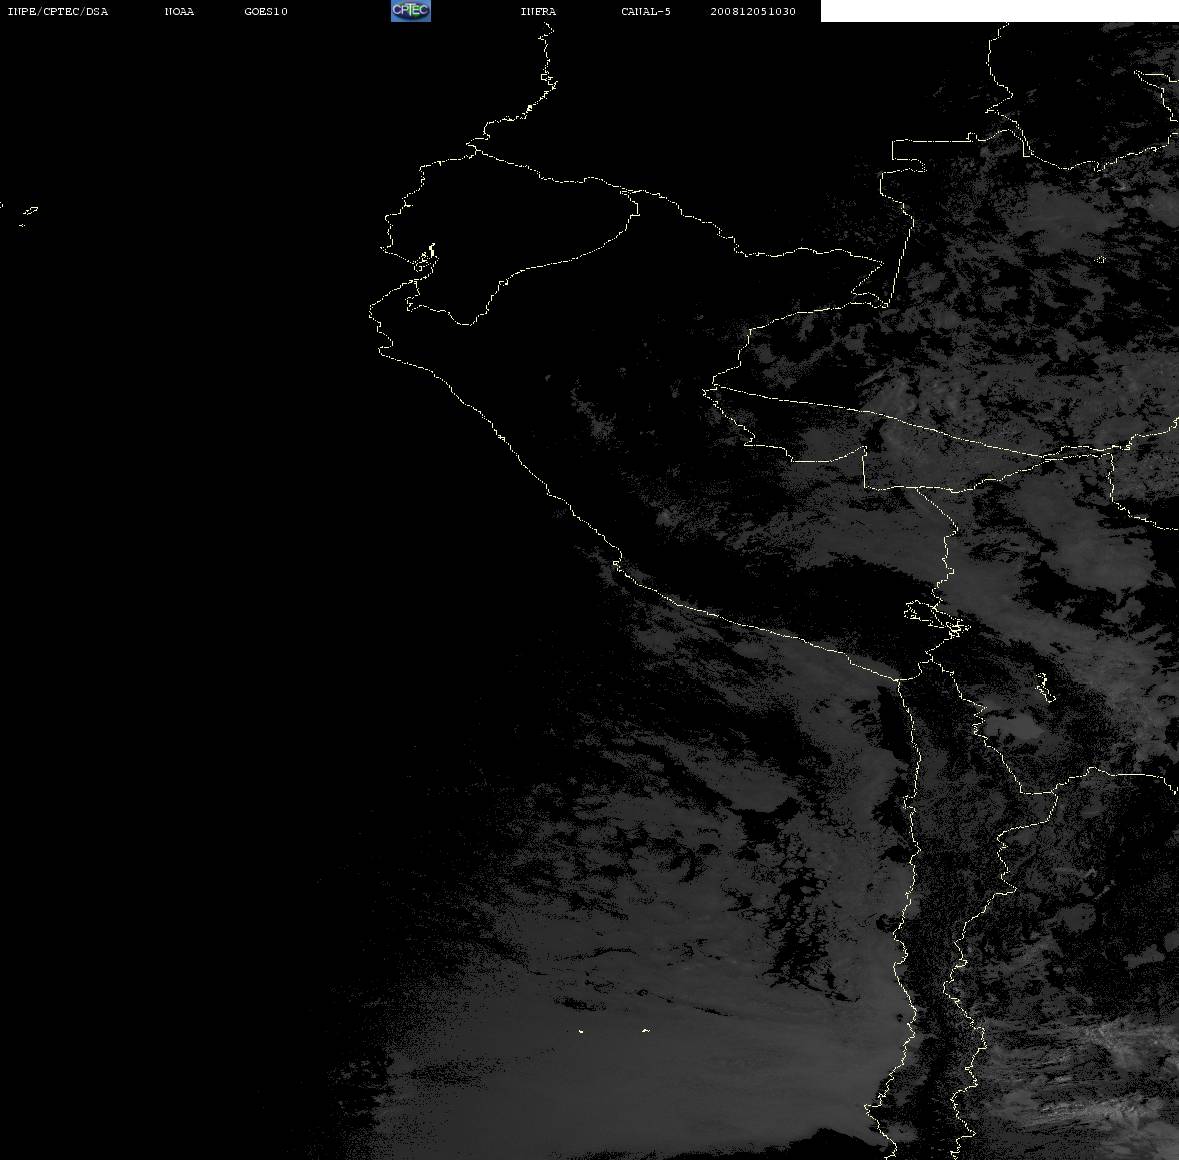
Task: Click the Galapagos islands outline near left edge
Action: tap(29, 215)
